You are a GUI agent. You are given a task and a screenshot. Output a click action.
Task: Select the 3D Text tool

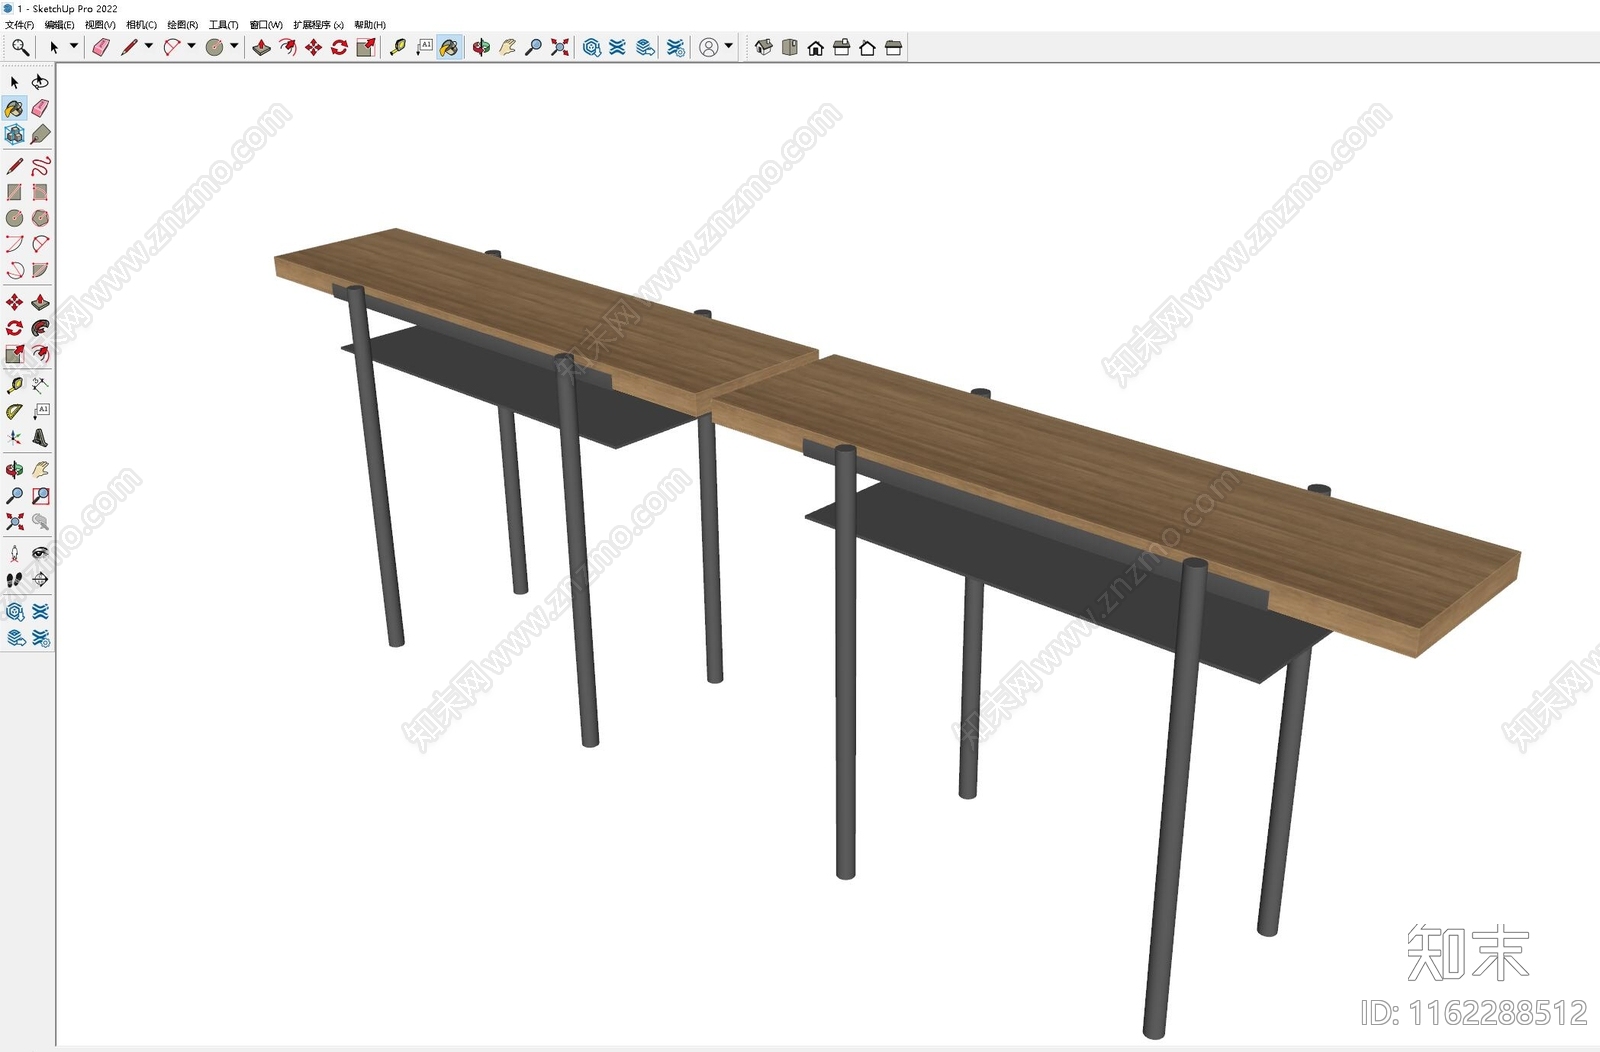click(40, 437)
